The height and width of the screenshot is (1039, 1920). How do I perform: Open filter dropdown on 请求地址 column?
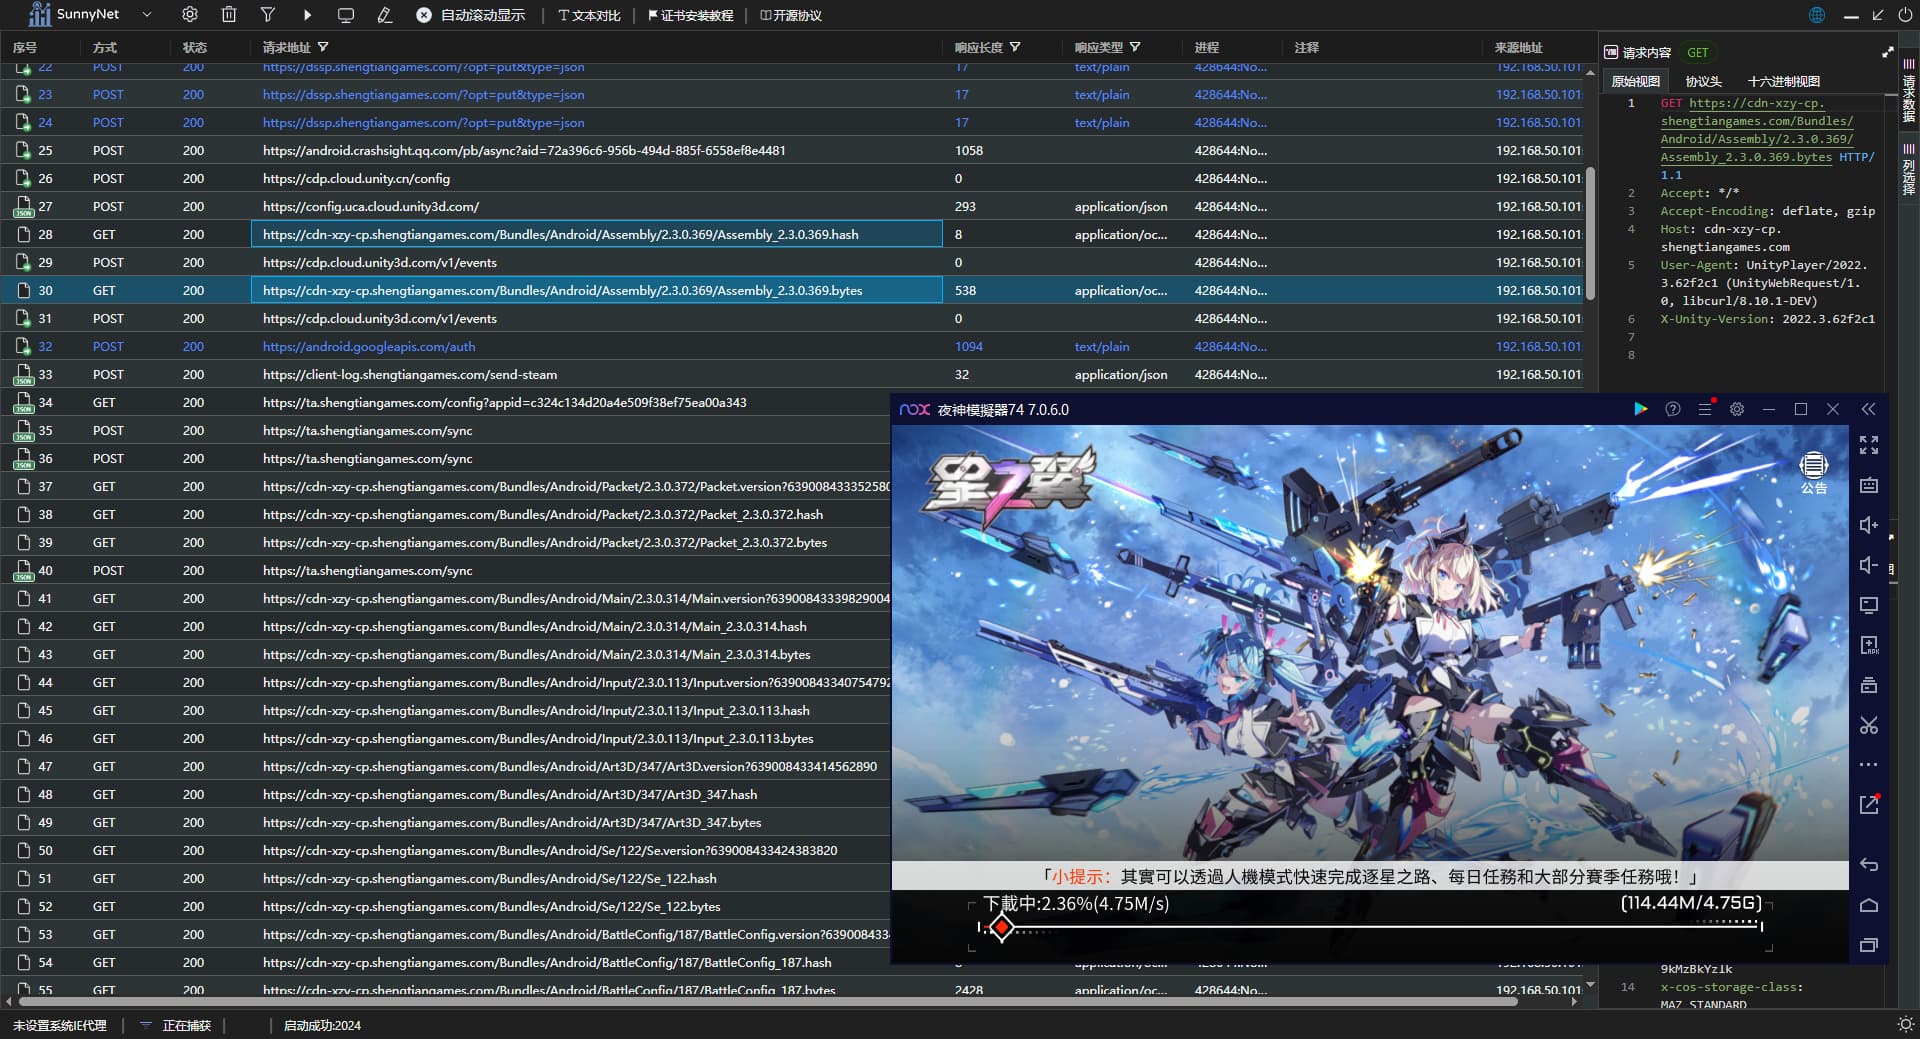click(323, 47)
